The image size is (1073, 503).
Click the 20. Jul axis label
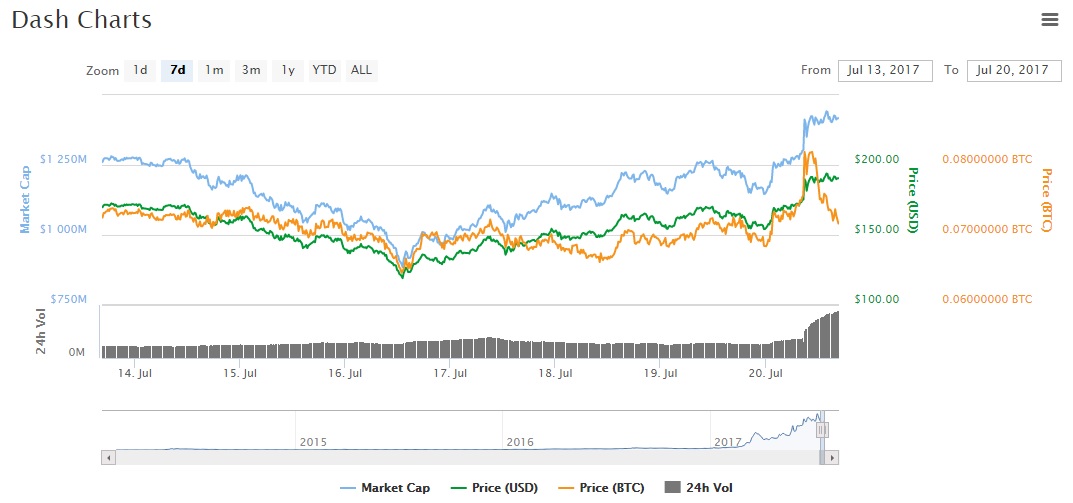tap(765, 374)
